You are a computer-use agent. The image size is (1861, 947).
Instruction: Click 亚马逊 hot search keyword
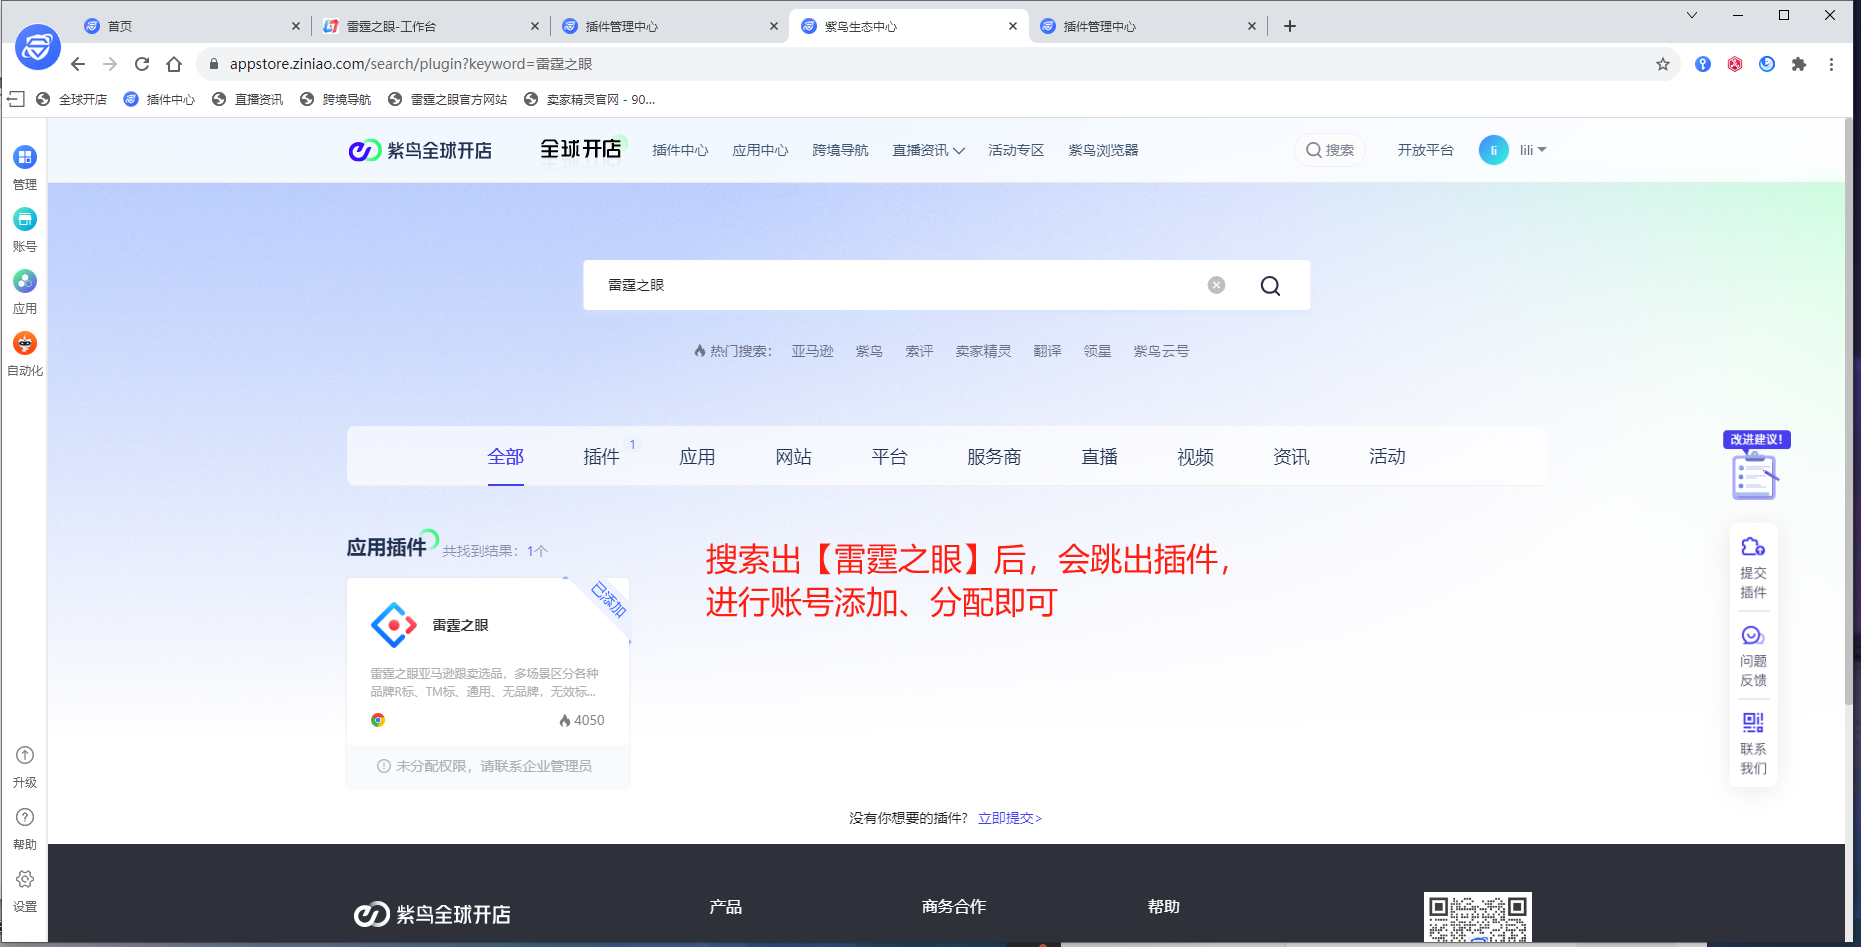click(812, 351)
